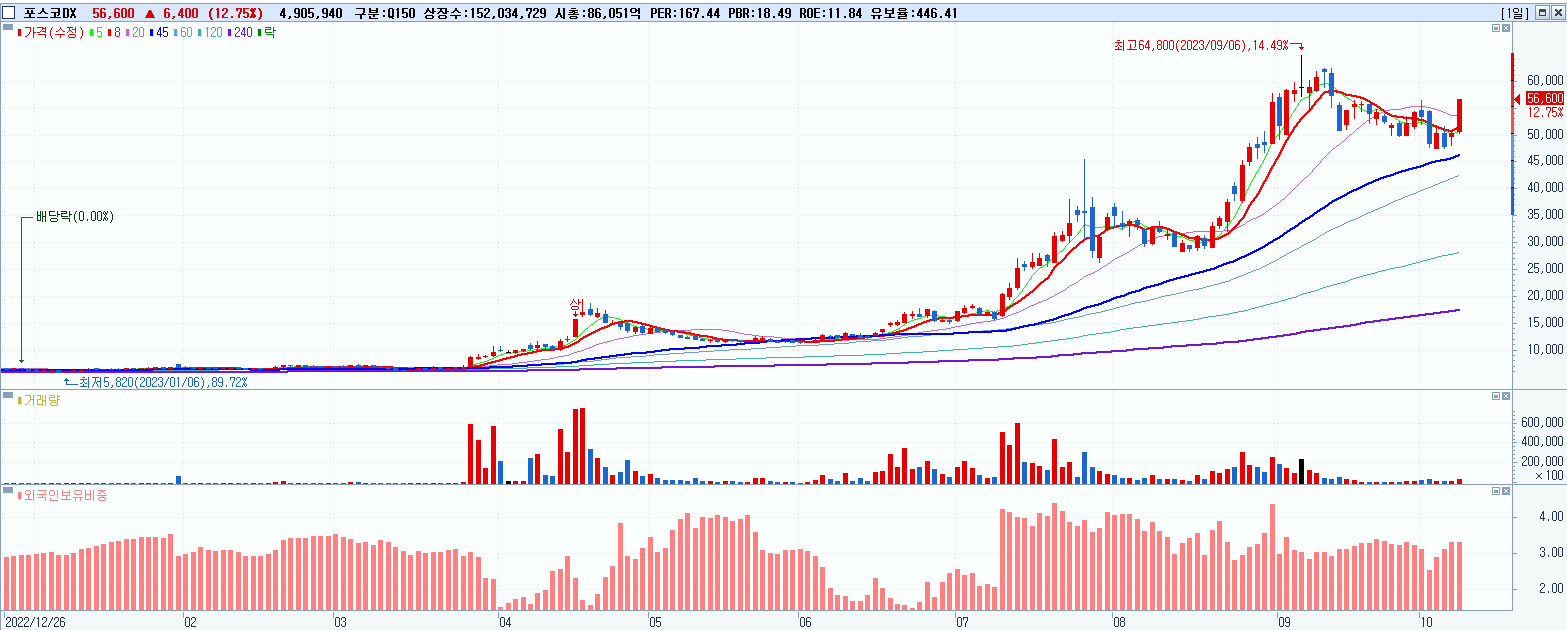Viewport: 1567px width, 630px height.
Task: Click the foreign ownership panel corner handle
Action: coord(6,491)
